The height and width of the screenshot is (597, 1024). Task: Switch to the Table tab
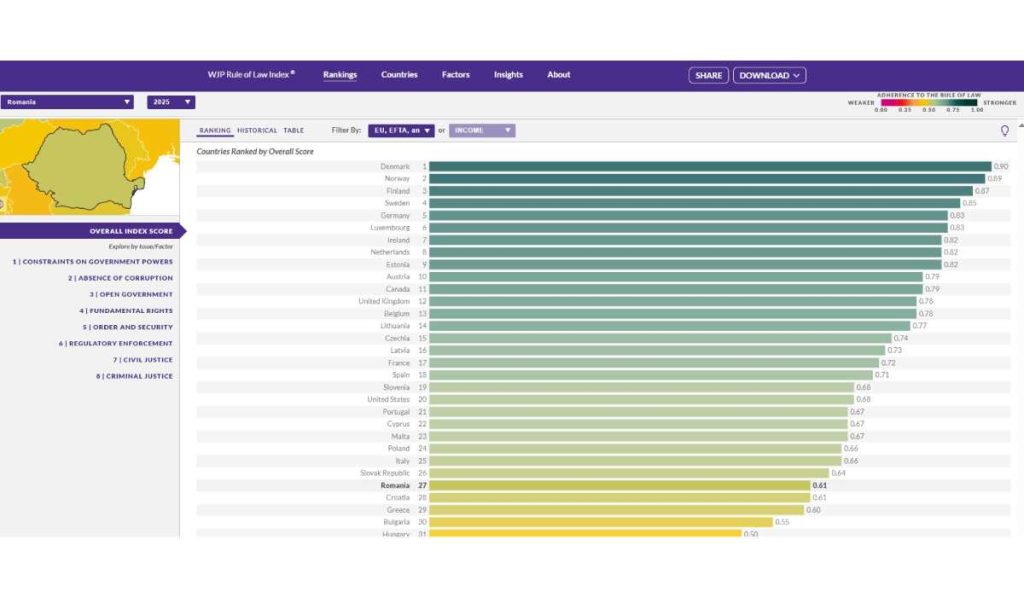(x=293, y=130)
